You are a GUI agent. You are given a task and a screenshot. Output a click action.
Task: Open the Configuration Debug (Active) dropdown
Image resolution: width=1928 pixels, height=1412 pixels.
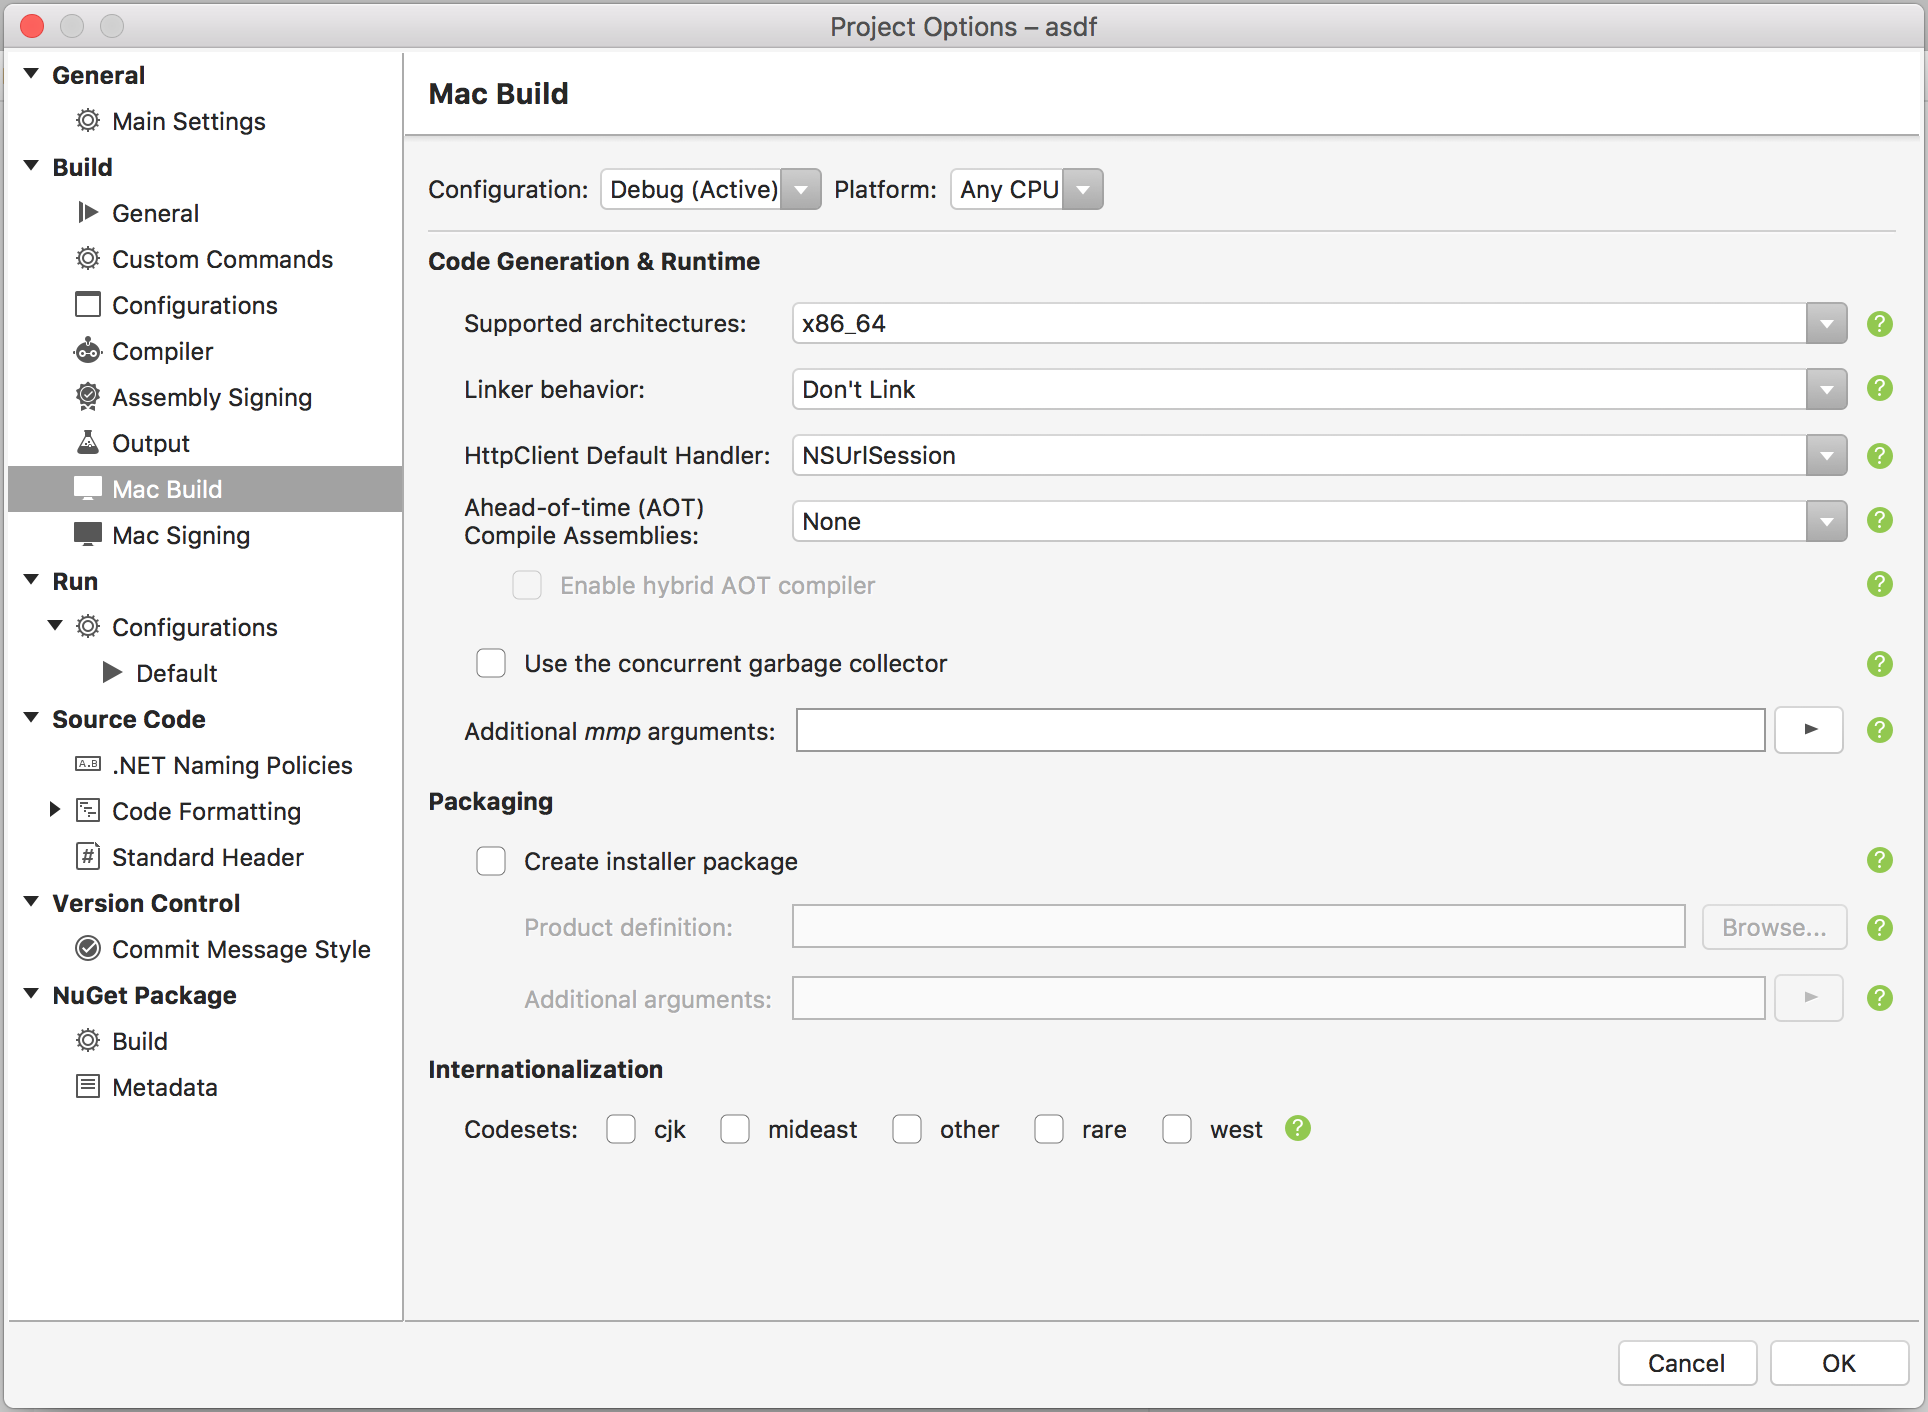pos(800,189)
